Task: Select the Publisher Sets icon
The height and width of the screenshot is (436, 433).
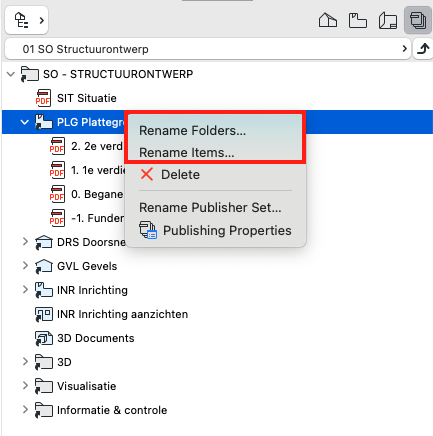Action: 418,20
